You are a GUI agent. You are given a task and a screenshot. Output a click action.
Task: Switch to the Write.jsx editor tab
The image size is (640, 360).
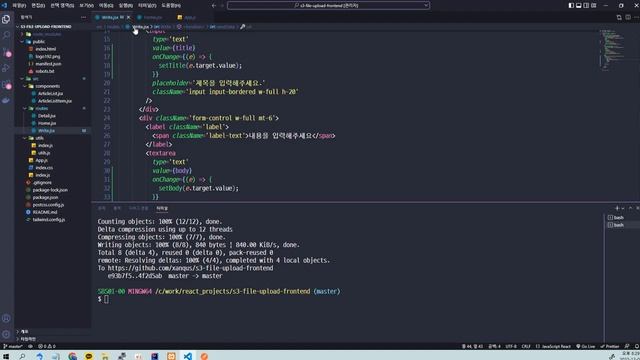tap(110, 17)
